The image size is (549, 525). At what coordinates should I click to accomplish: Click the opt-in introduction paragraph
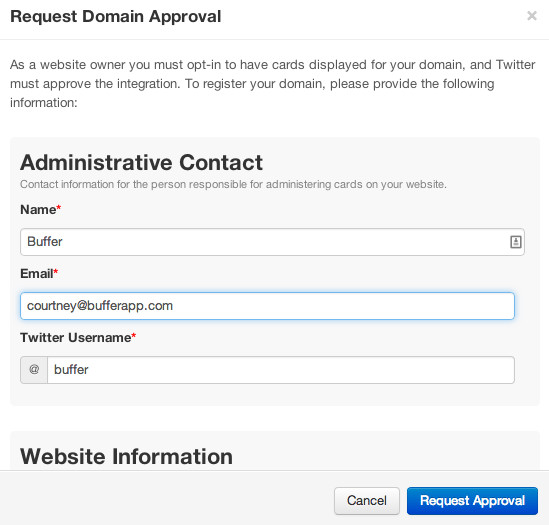(272, 84)
